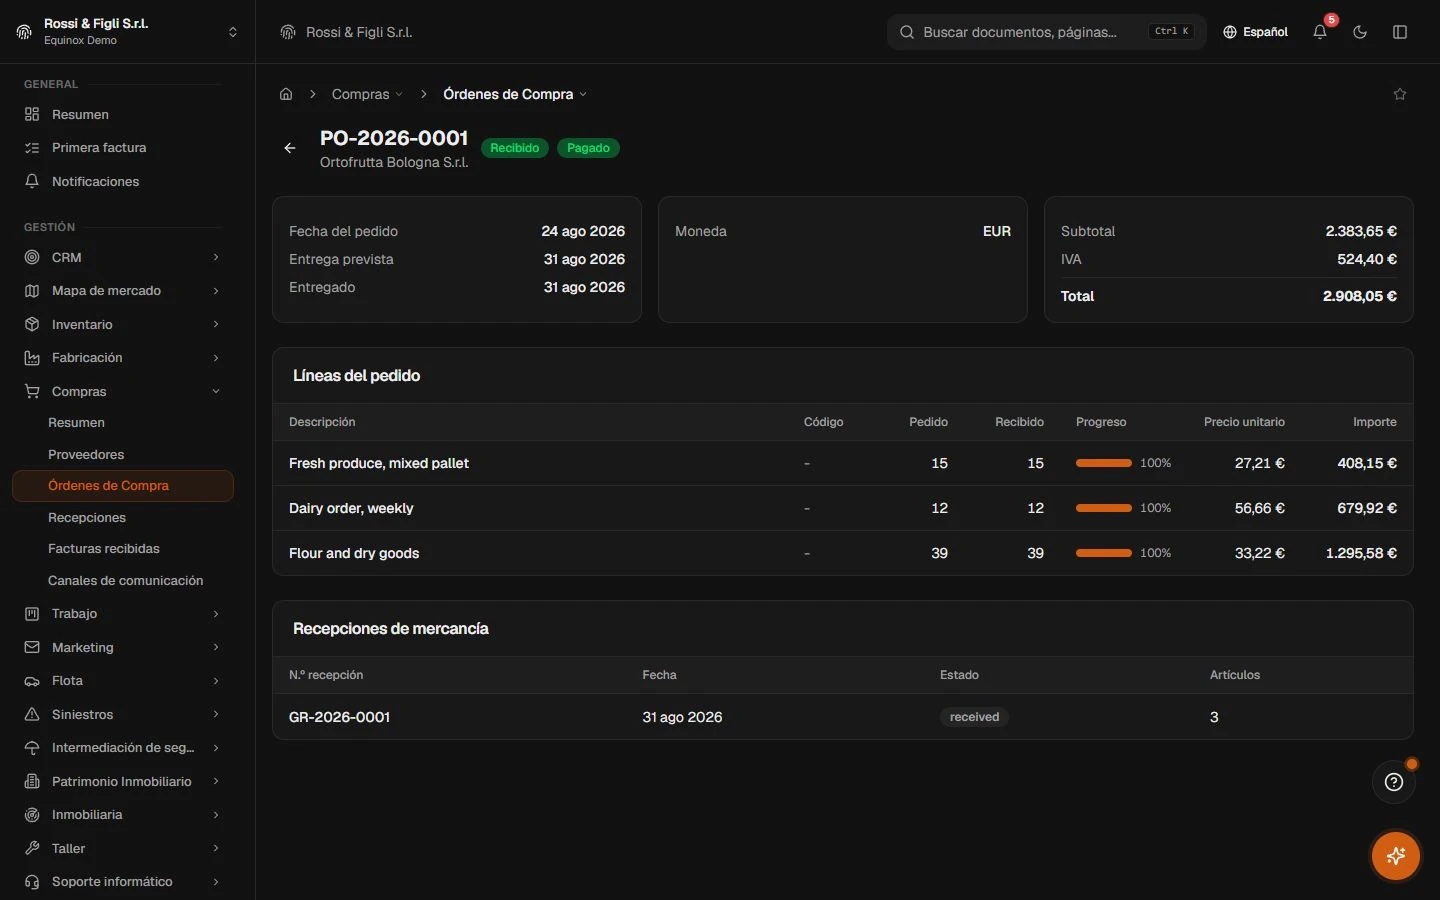This screenshot has height=900, width=1440.
Task: Click the CRM target icon
Action: [32, 257]
